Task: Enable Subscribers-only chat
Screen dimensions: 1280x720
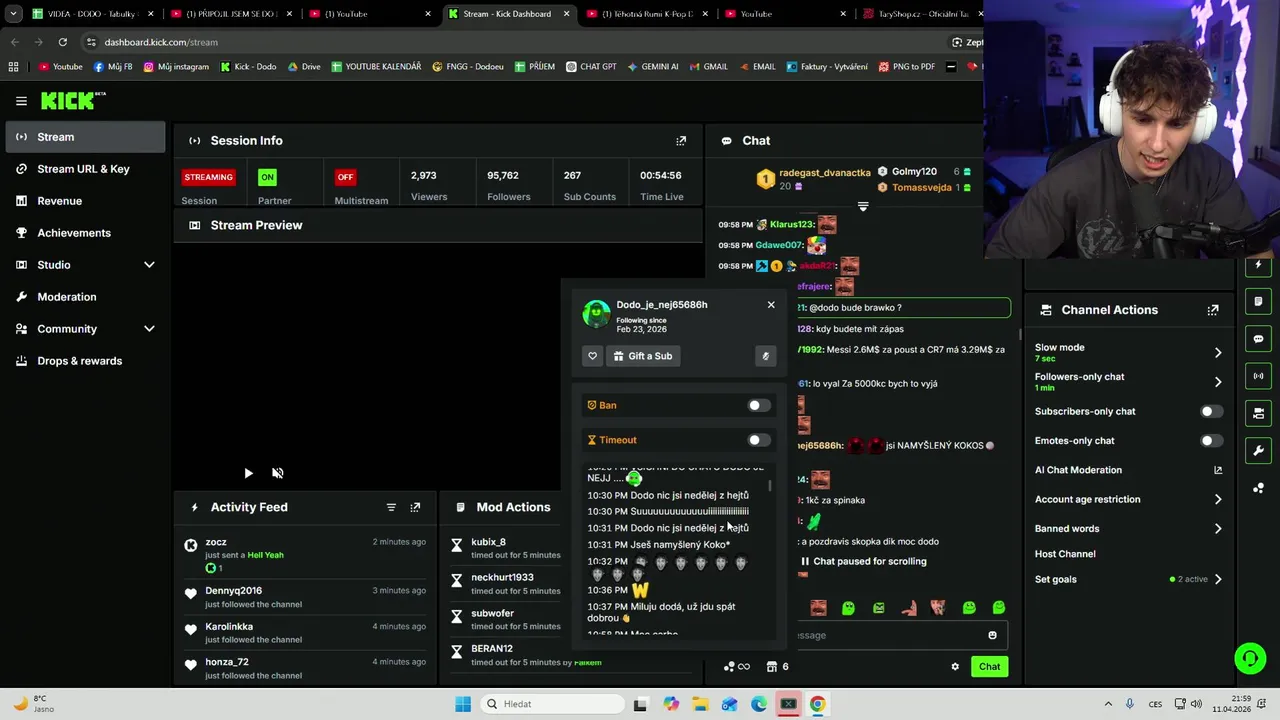Action: tap(1212, 412)
